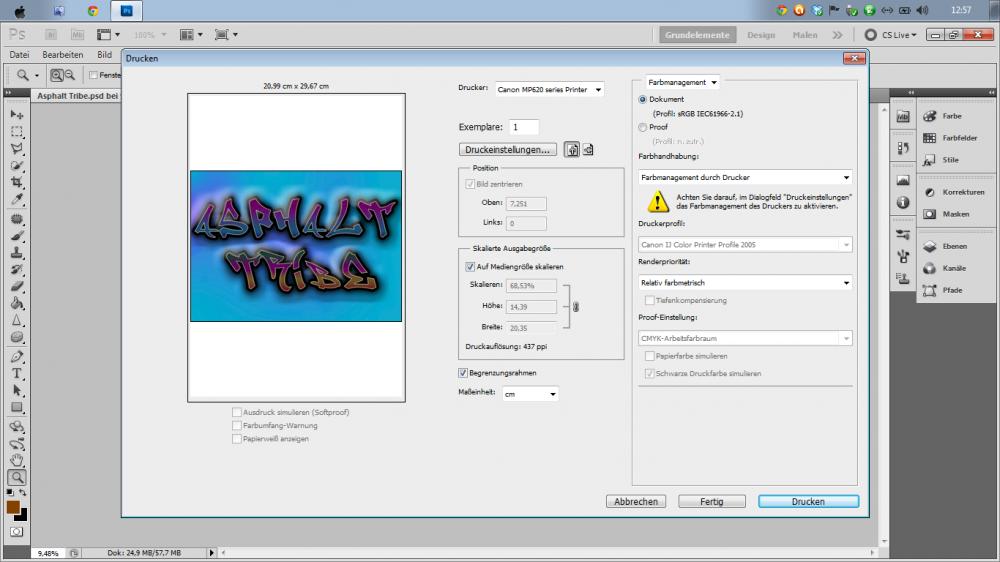Select the Rectangle shape tool
Viewport: 1000px width, 562px height.
(17, 407)
